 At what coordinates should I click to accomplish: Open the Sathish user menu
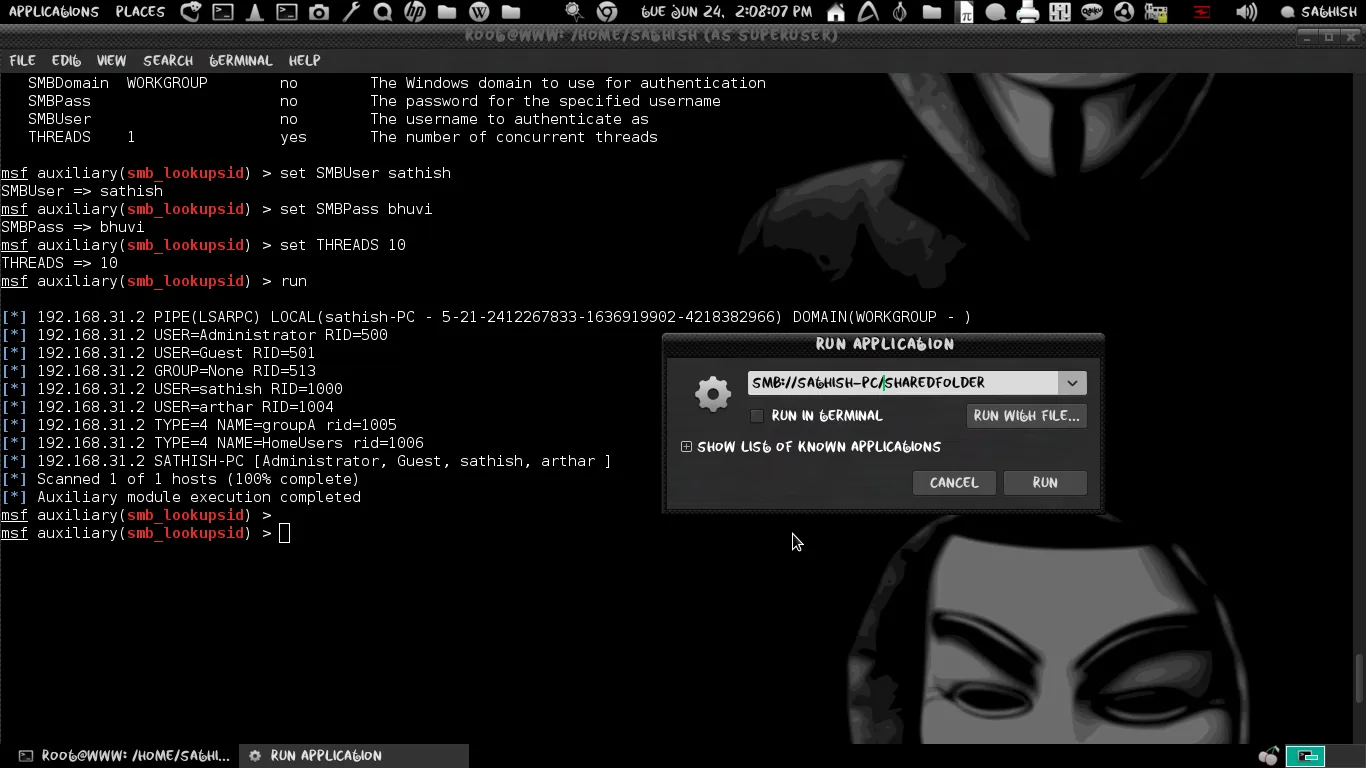[x=1319, y=12]
